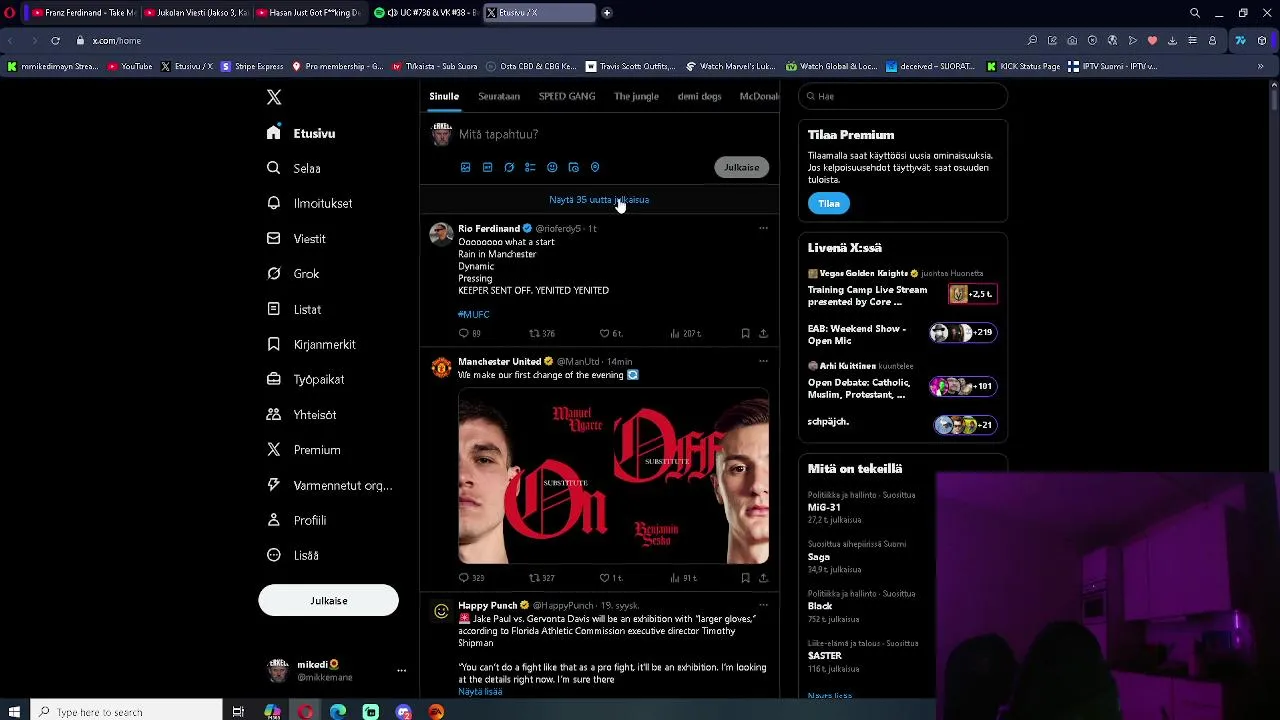Switch to SPEED GANG tab
This screenshot has height=720, width=1280.
coord(567,96)
